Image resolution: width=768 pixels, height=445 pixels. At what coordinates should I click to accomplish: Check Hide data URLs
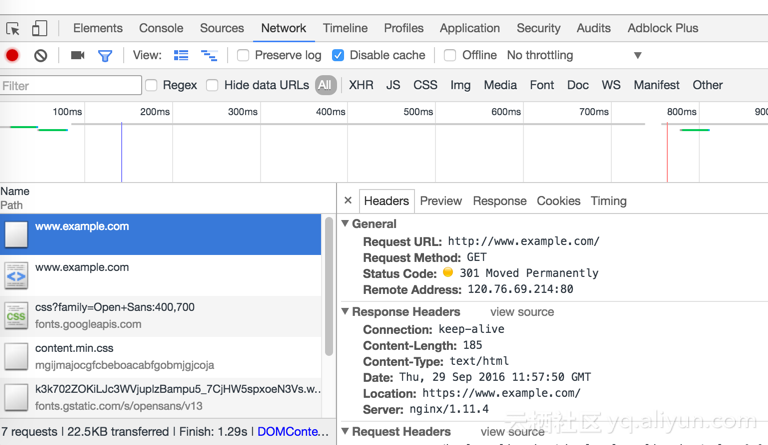tap(212, 85)
